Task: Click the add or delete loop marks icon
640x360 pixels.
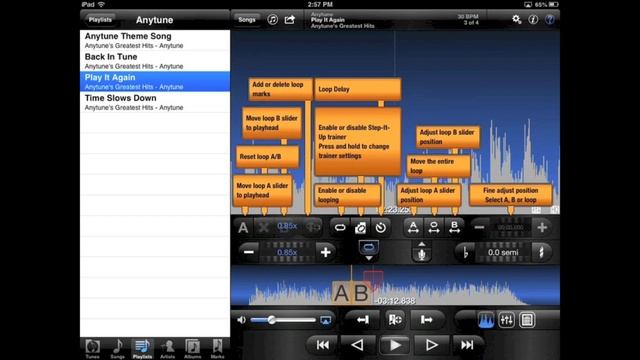Action: pyautogui.click(x=313, y=227)
